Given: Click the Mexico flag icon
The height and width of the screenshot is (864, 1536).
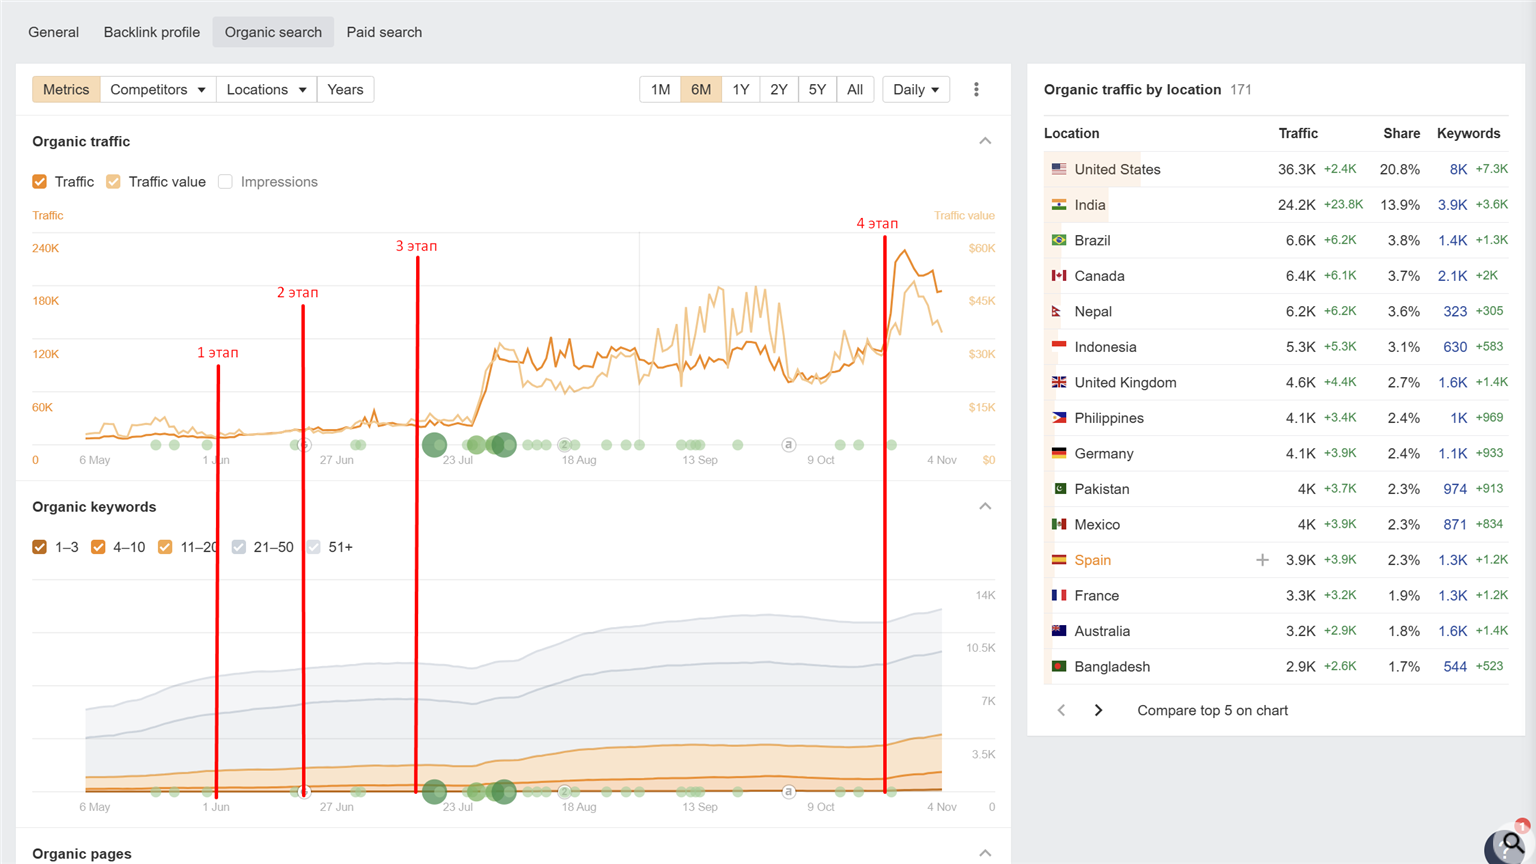Looking at the screenshot, I should (x=1059, y=525).
